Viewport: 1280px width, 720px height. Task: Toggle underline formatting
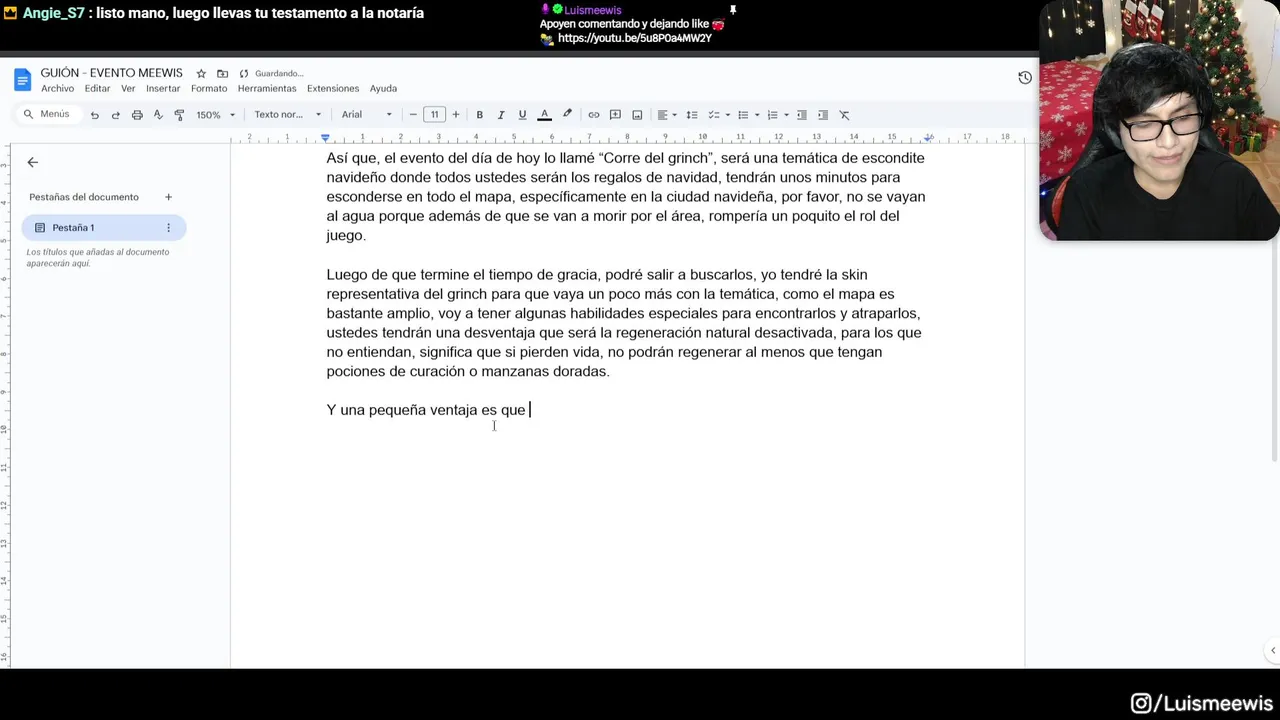point(522,115)
